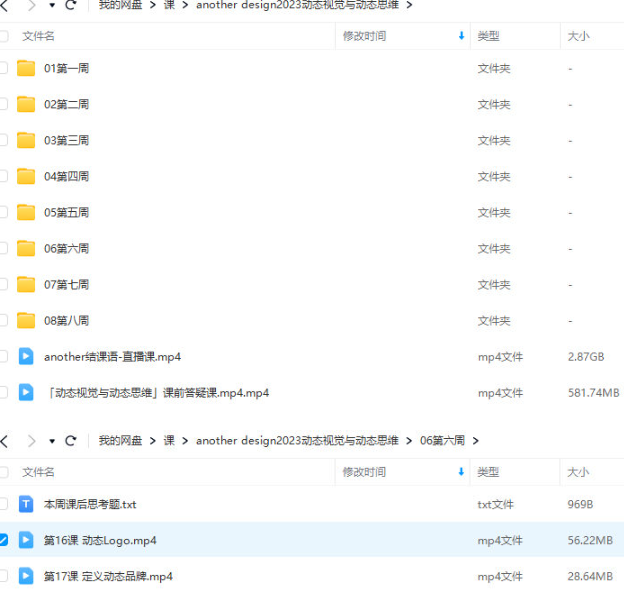
Task: Select file name 第16课 动态Logo.mp4
Action: coord(100,540)
